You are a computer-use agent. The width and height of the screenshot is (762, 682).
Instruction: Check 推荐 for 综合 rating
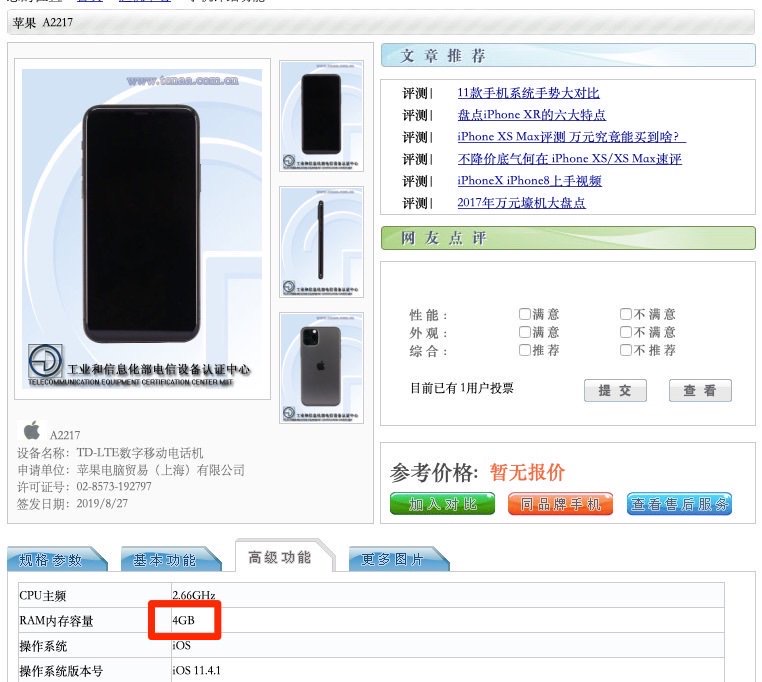pos(524,350)
